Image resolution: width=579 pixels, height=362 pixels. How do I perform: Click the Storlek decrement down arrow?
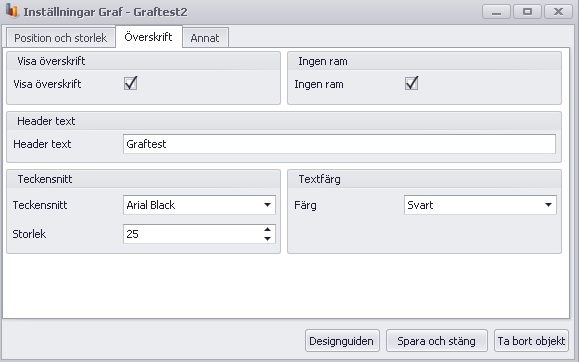click(267, 239)
